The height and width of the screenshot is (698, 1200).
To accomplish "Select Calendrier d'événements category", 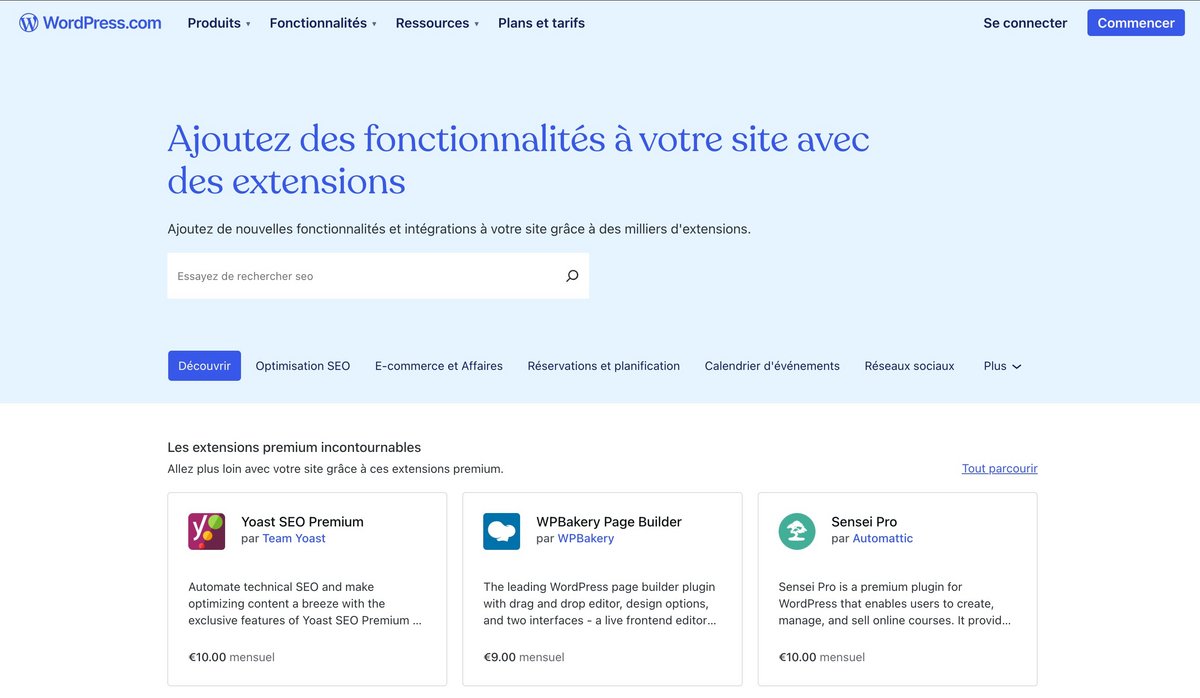I will [x=772, y=366].
